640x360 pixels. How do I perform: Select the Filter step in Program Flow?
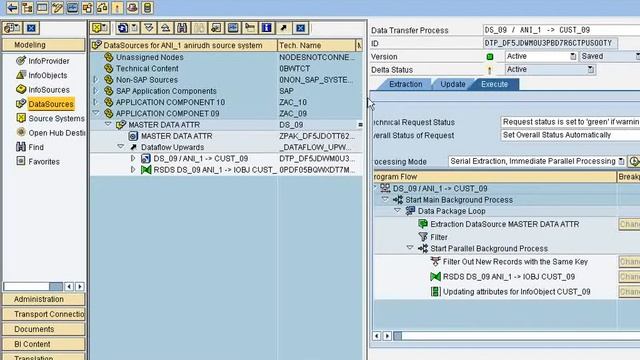click(439, 237)
